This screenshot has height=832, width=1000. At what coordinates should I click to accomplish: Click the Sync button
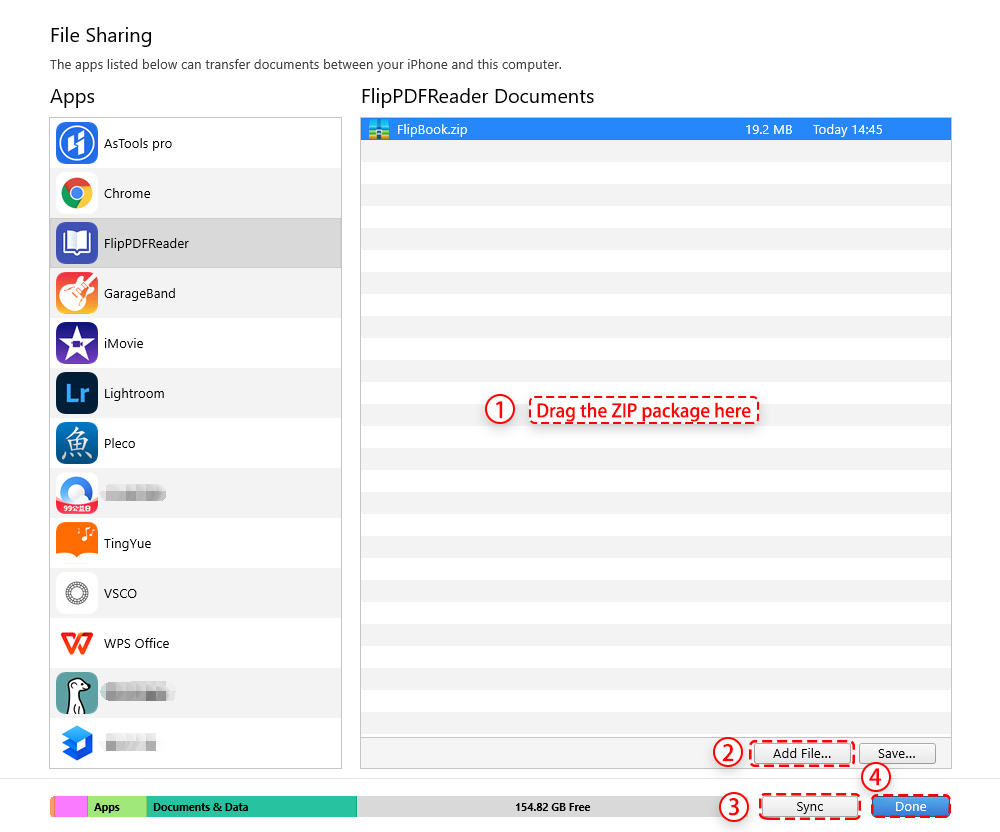(x=809, y=806)
